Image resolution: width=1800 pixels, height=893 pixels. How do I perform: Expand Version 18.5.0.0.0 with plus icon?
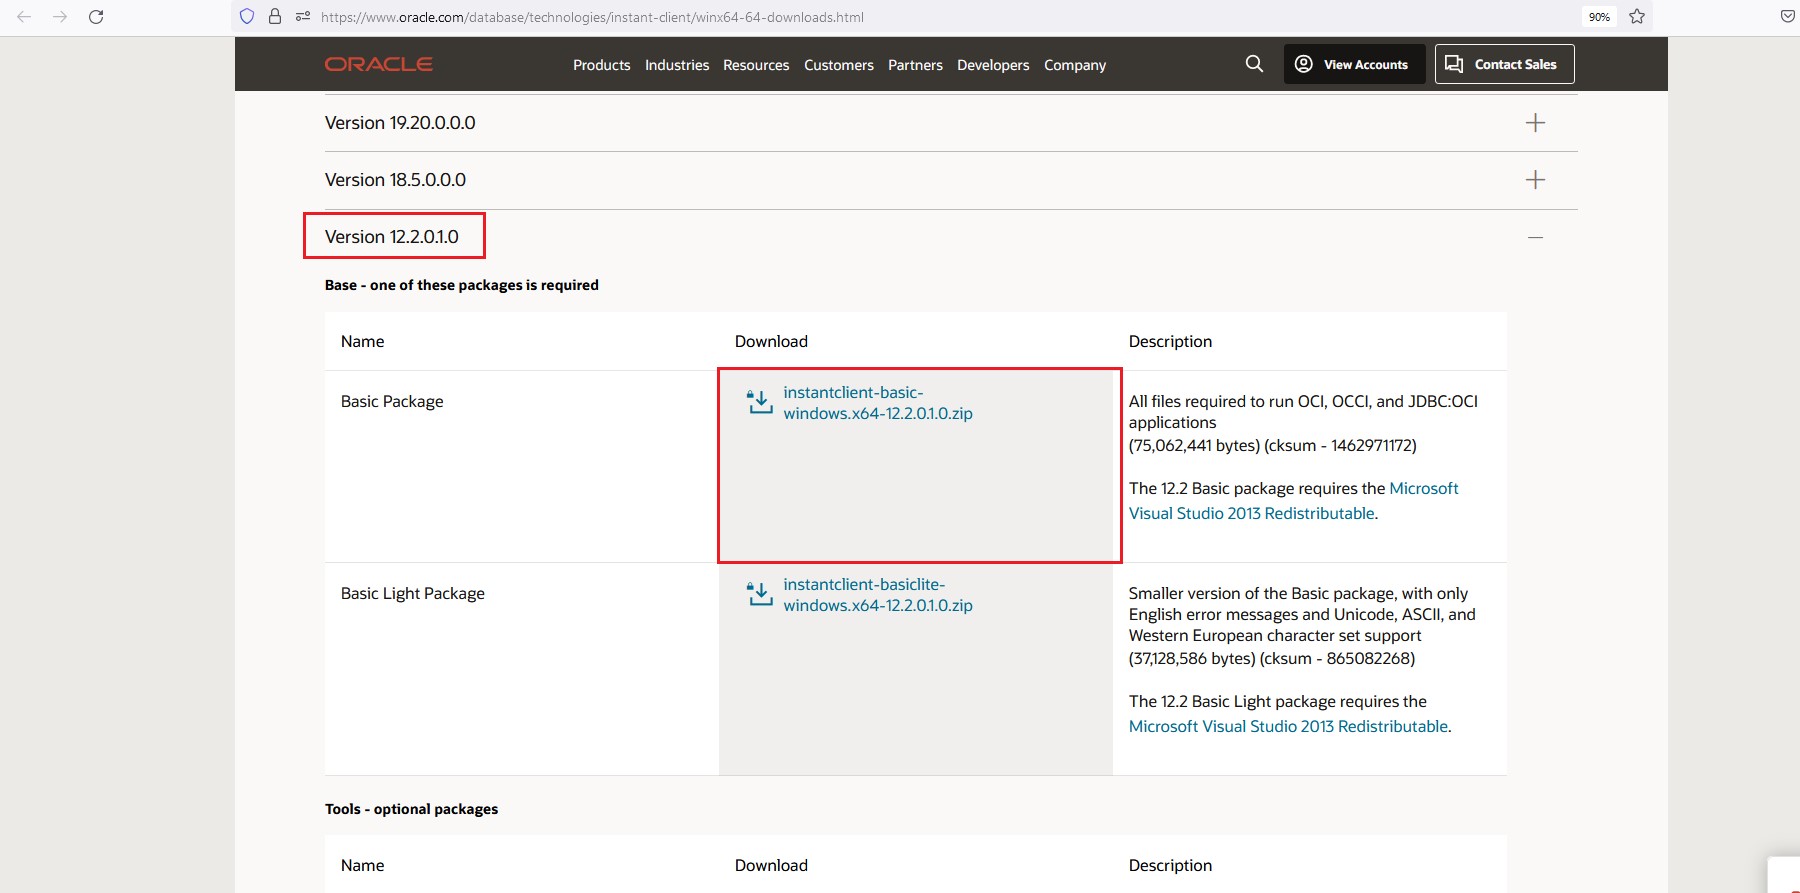tap(1535, 180)
